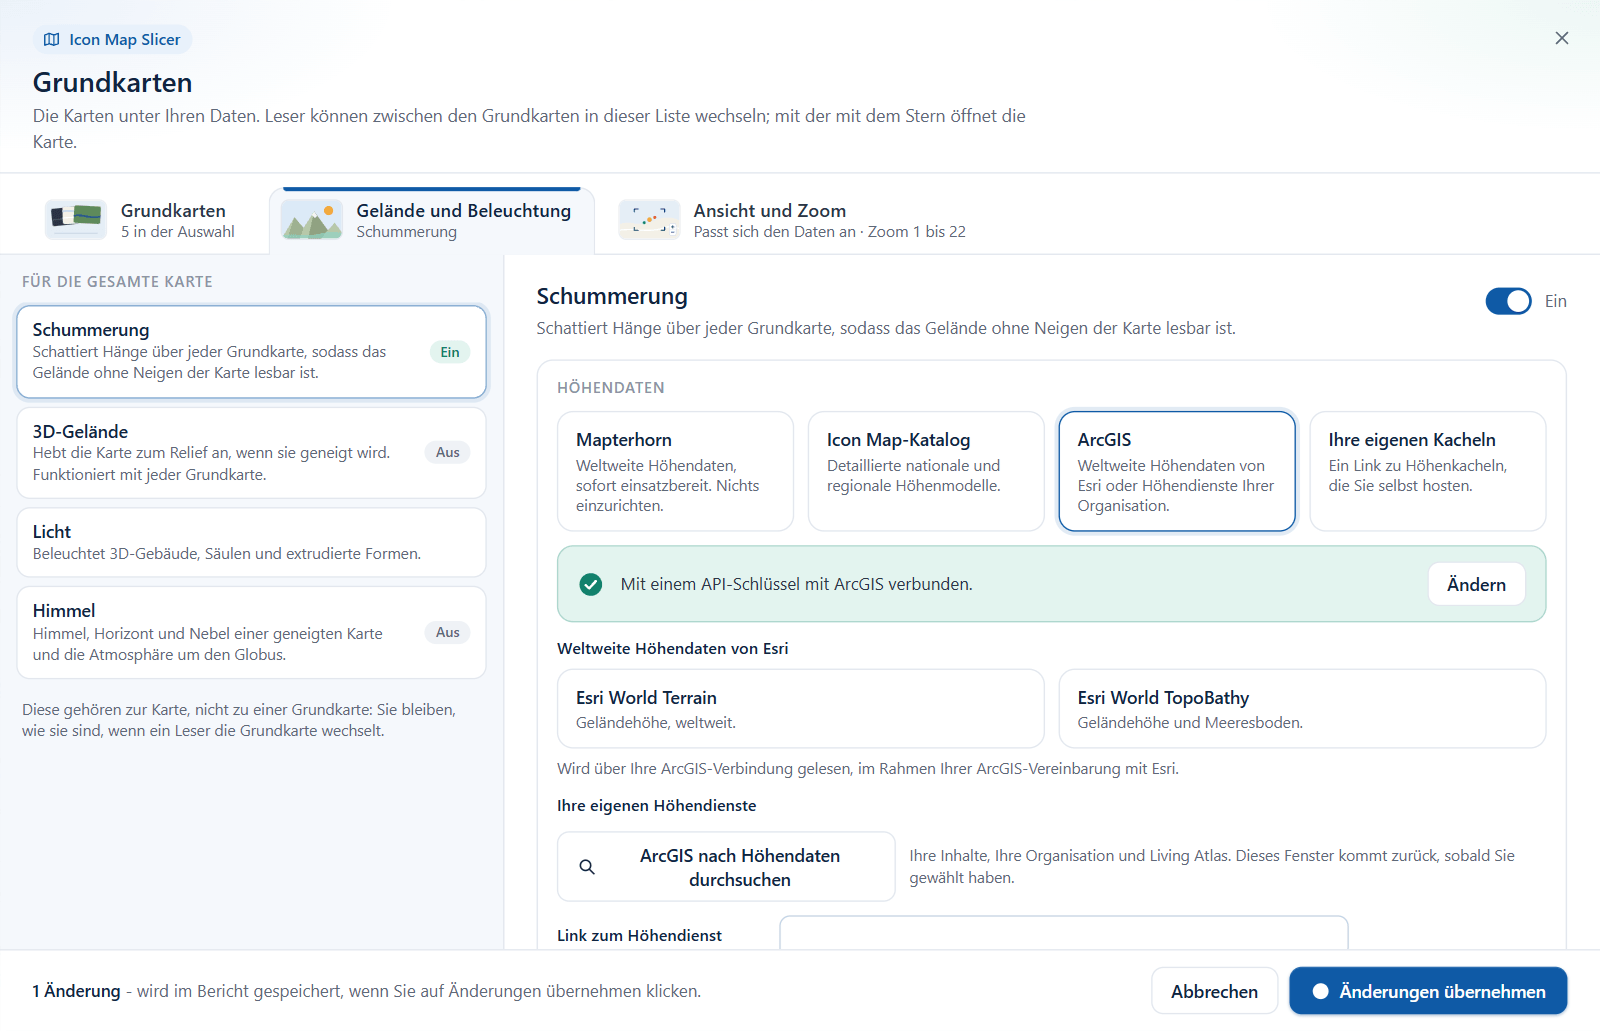Open the Himmel section

tap(252, 633)
